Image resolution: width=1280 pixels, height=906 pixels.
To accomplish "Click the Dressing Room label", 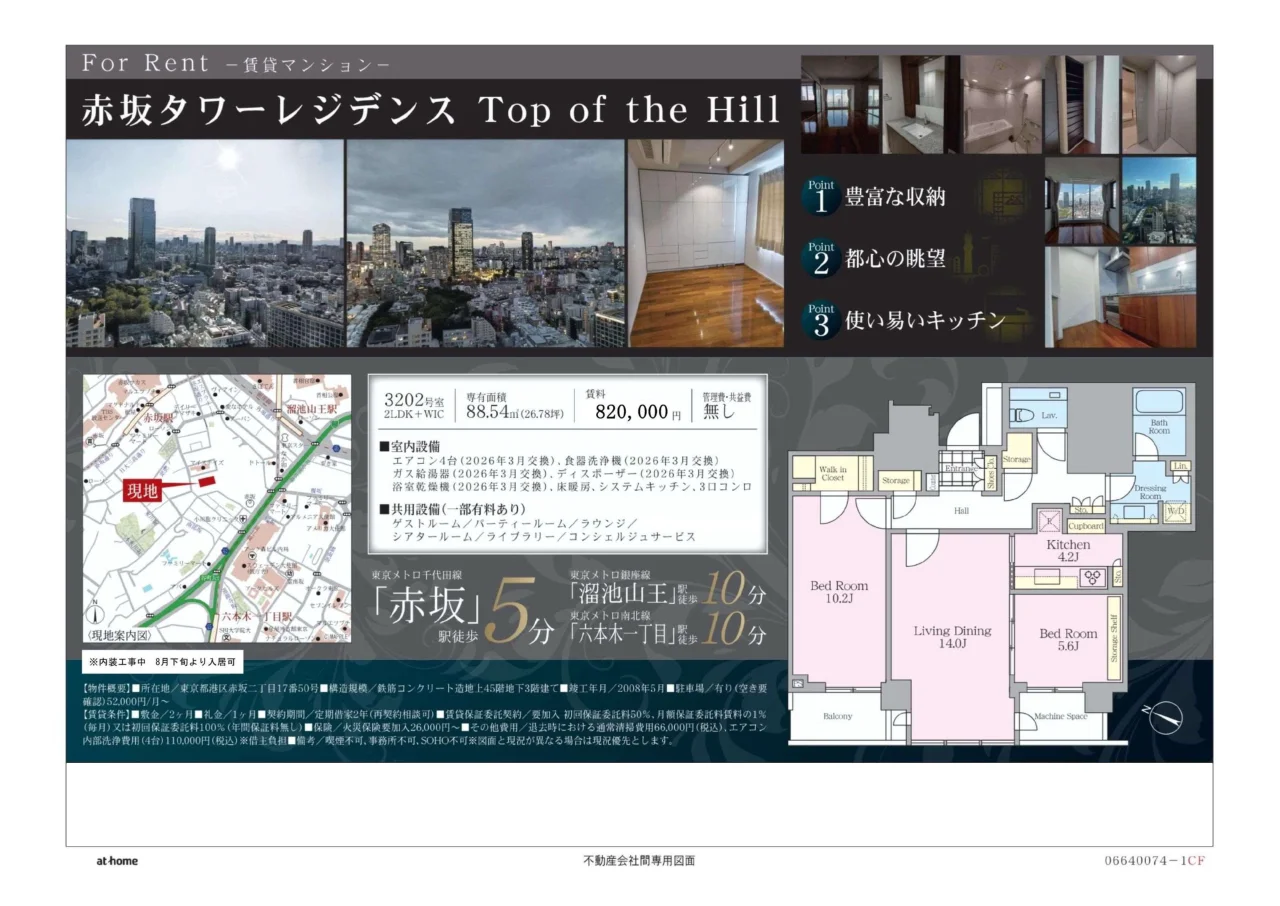I will click(x=1150, y=492).
